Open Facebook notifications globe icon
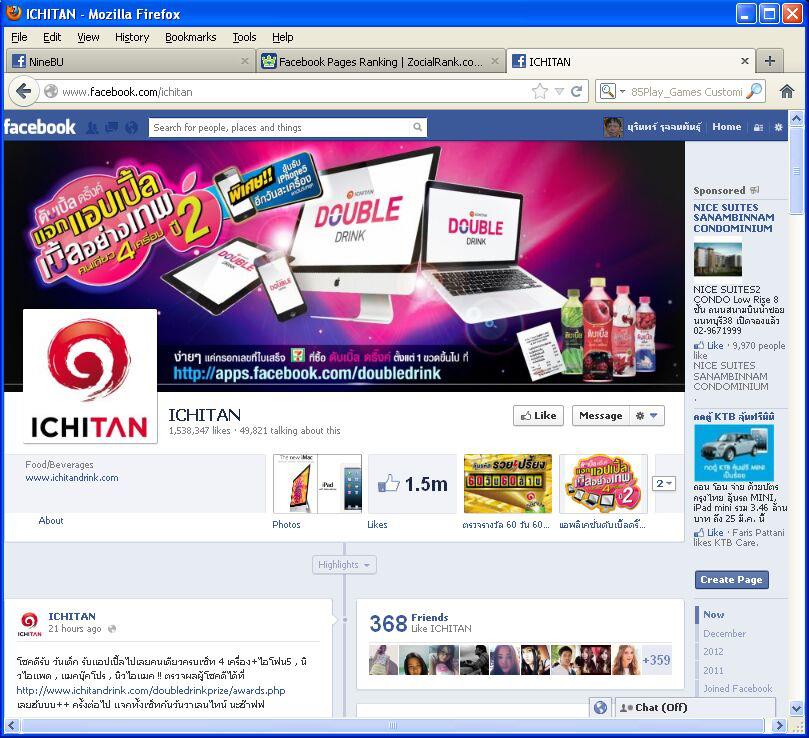 click(x=129, y=127)
